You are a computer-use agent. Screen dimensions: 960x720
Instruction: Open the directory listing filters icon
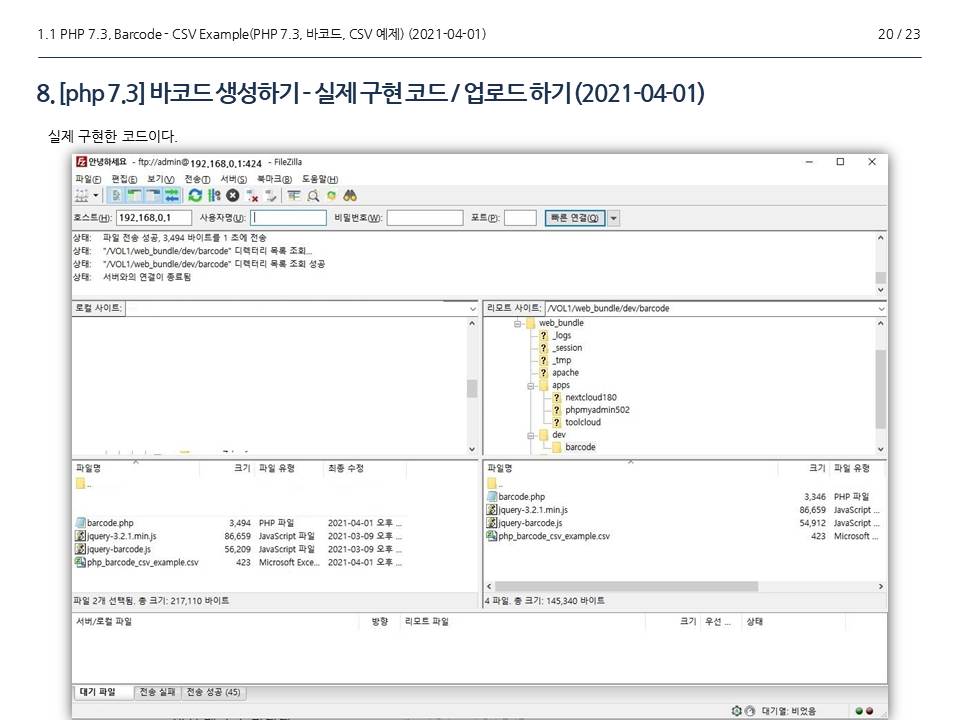pyautogui.click(x=294, y=196)
